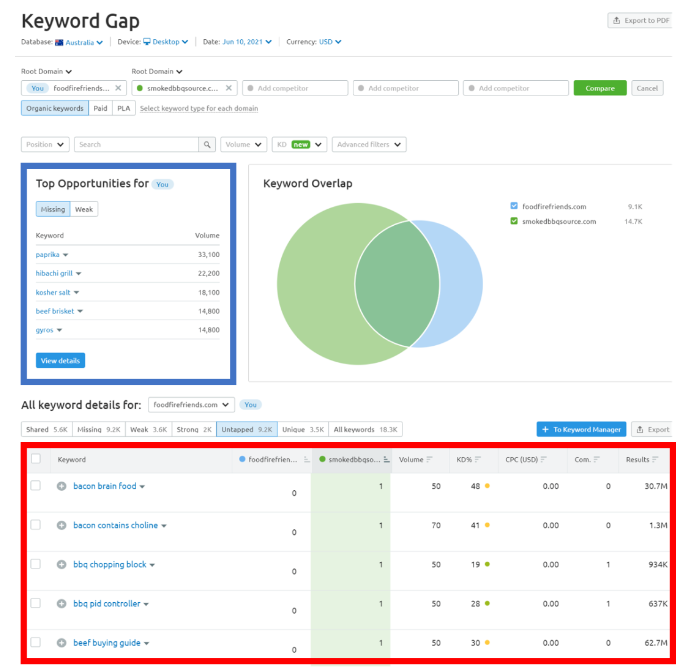The height and width of the screenshot is (672, 696).
Task: Click the light blue Venn segment
Action: coord(462,284)
